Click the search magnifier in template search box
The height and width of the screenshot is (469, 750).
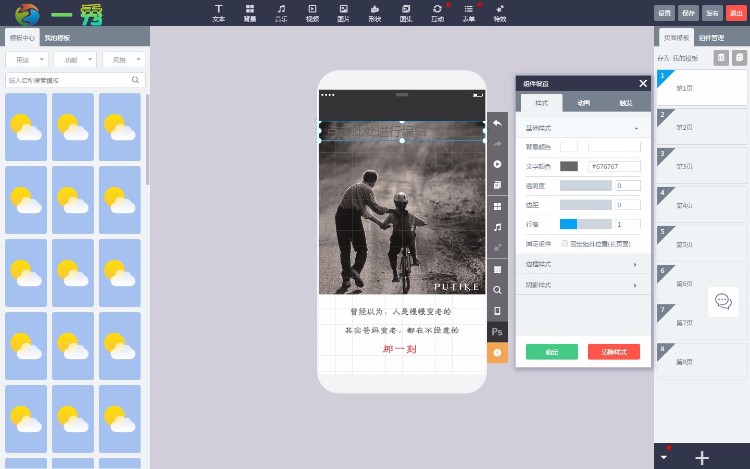click(x=135, y=80)
